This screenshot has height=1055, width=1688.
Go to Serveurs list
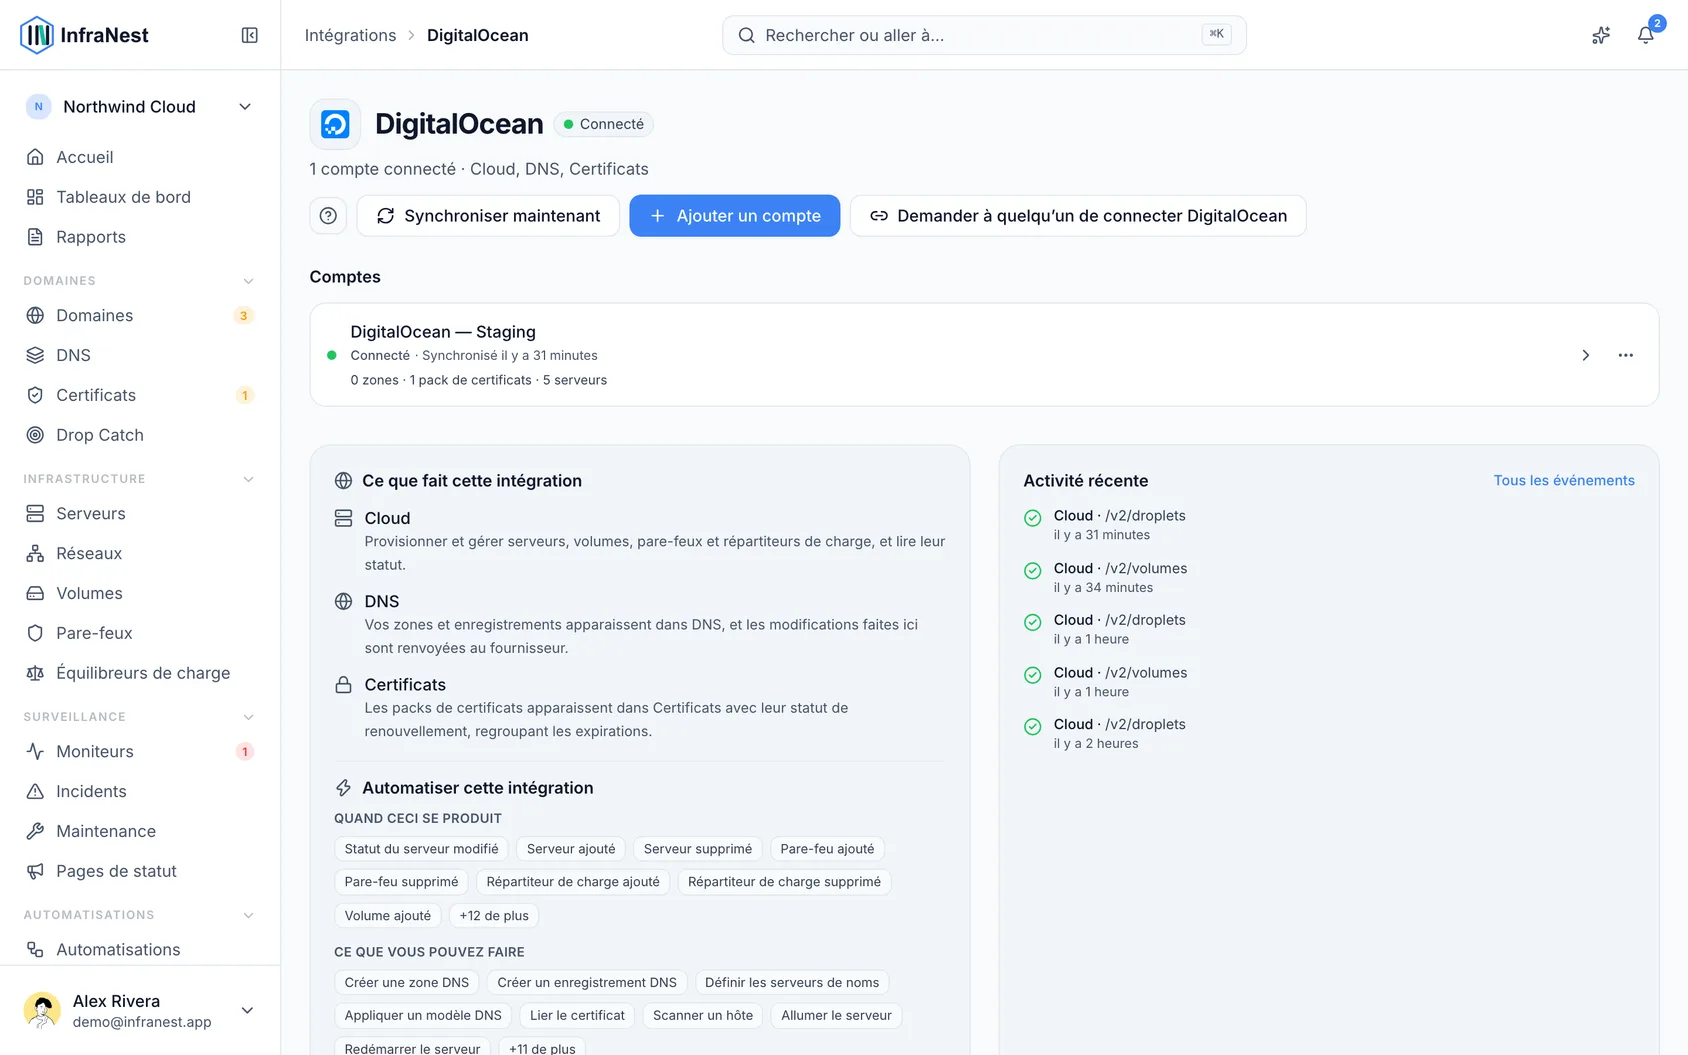coord(140,513)
